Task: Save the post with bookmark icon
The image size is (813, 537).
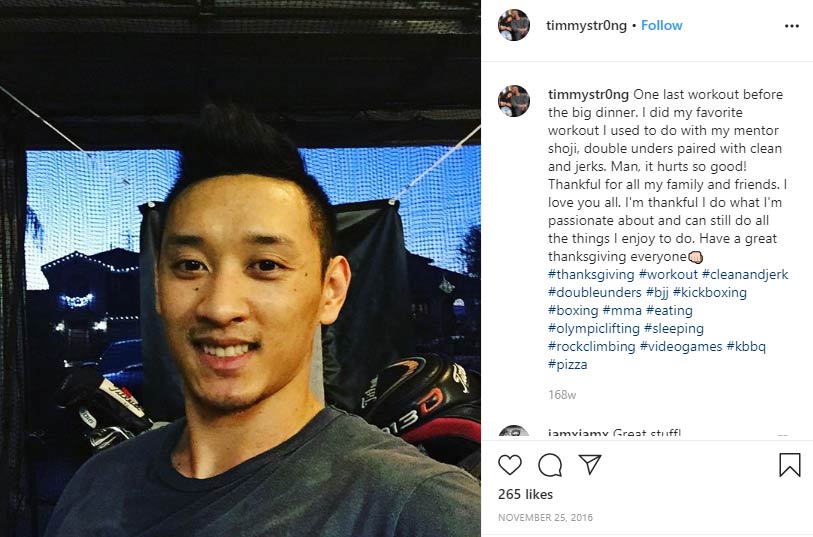Action: point(790,464)
